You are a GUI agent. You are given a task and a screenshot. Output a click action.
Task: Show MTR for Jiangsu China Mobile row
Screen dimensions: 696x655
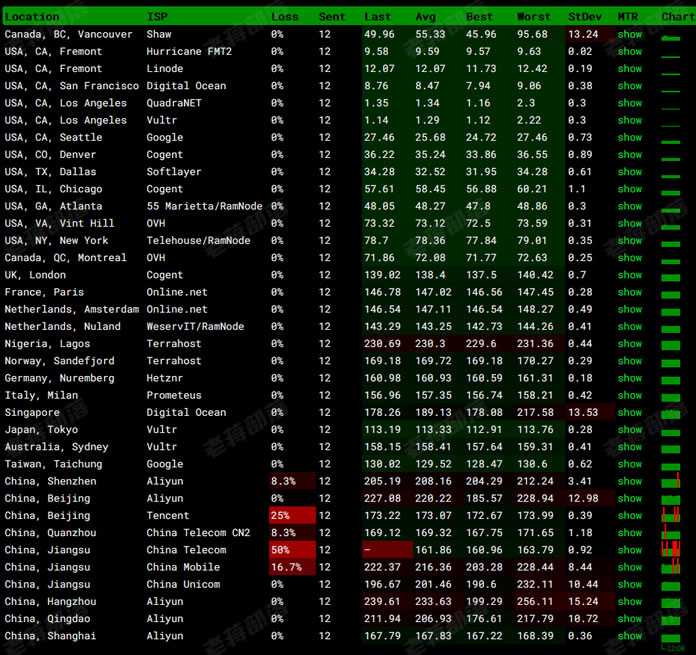tap(629, 567)
